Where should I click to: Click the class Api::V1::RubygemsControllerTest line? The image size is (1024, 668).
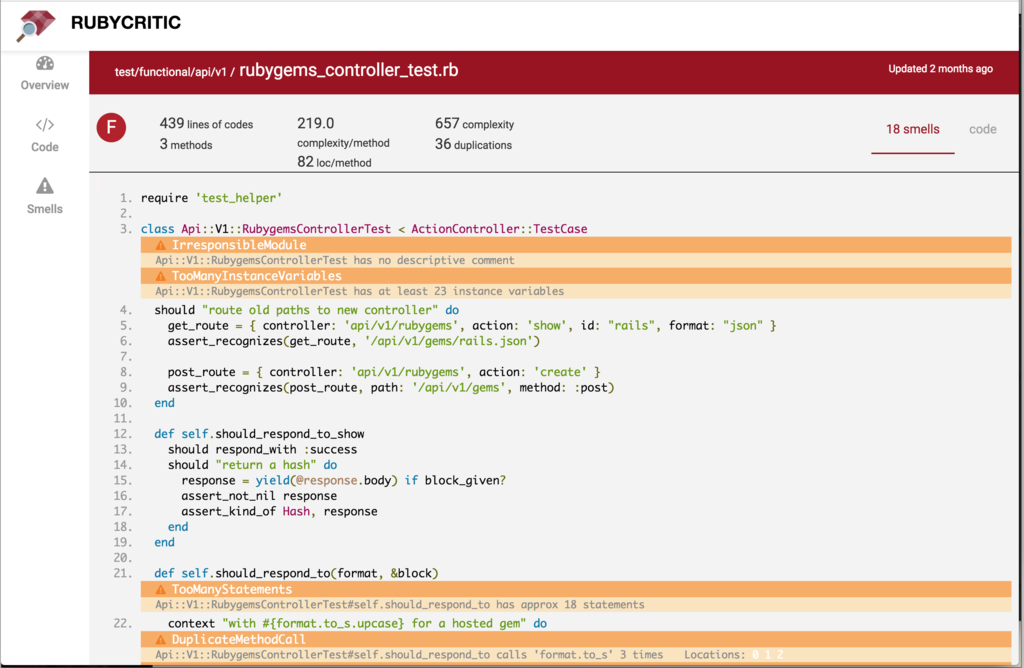[x=364, y=229]
